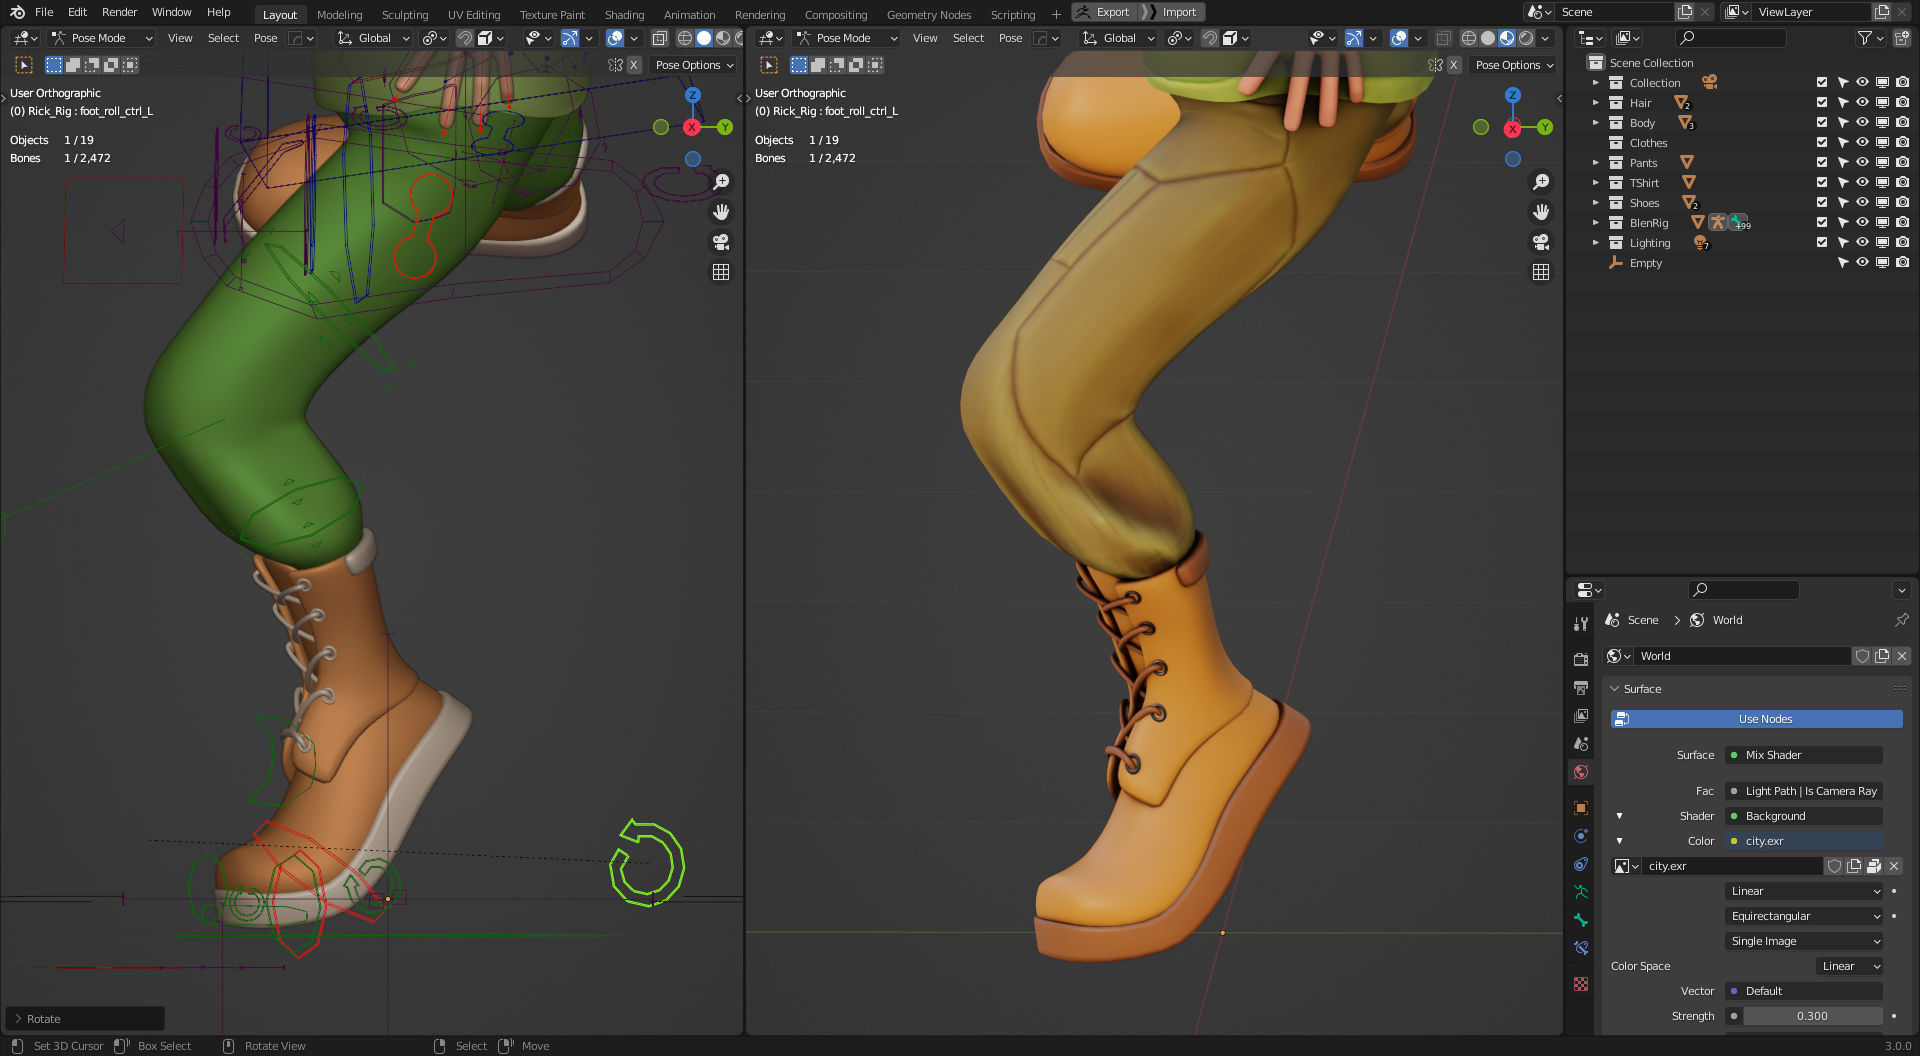
Task: Switch to the Geometry Nodes workspace tab
Action: 928,15
